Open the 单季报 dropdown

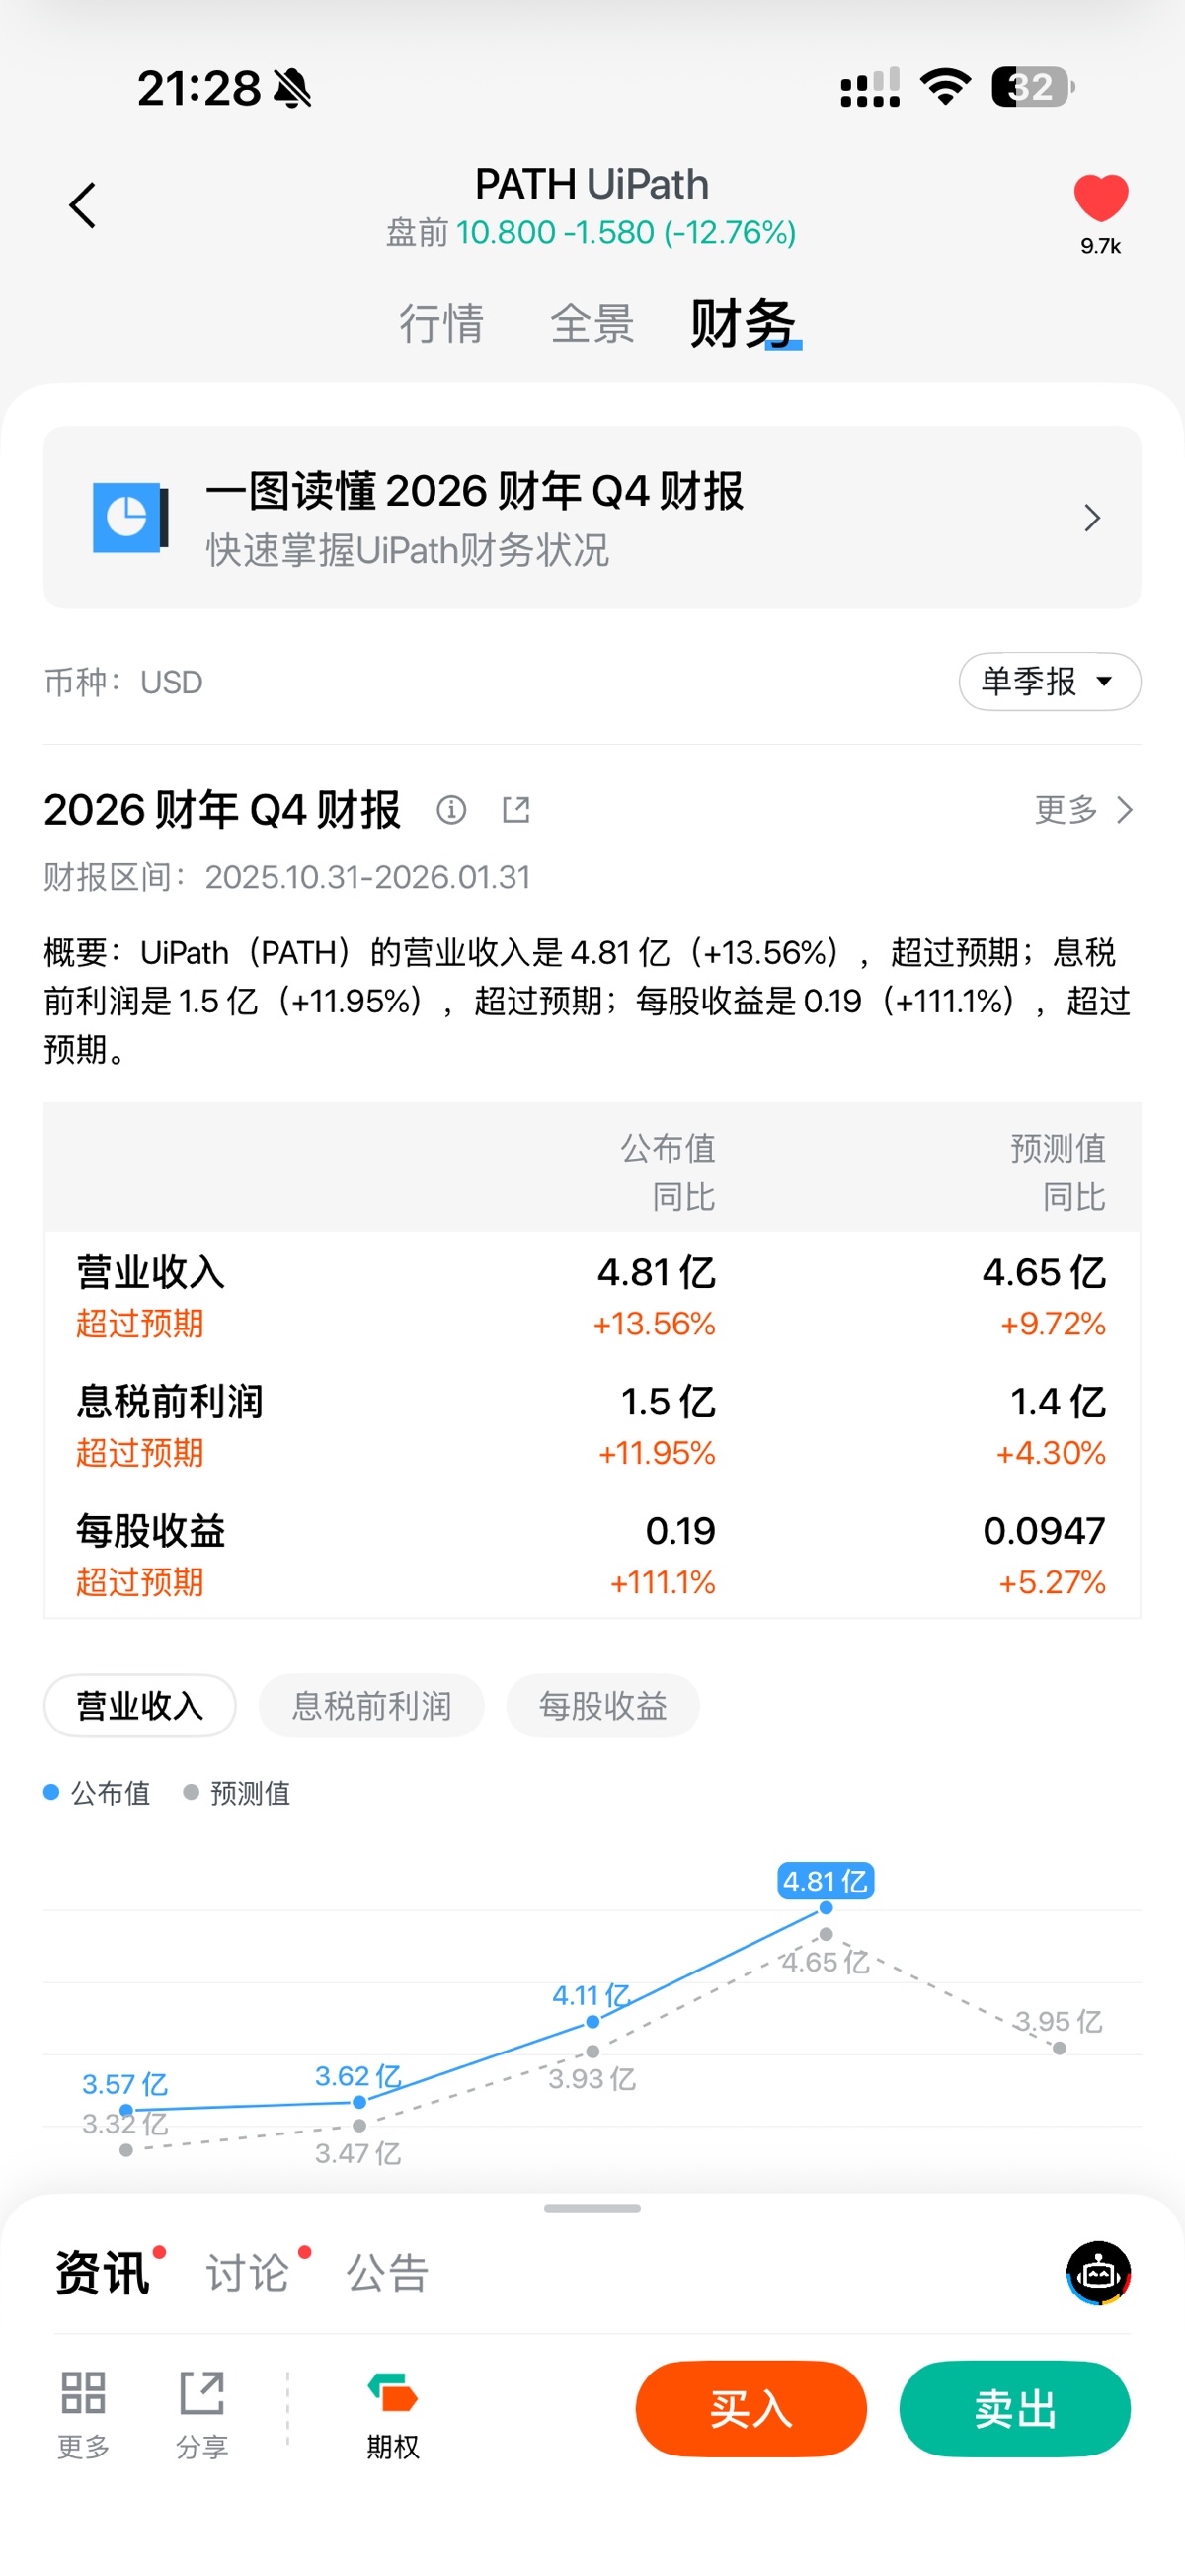tap(1049, 681)
